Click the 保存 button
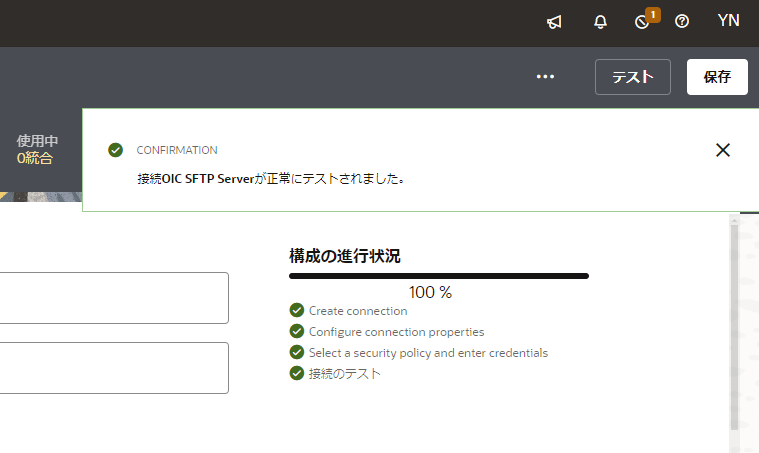Viewport: 759px width, 453px height. (x=717, y=77)
